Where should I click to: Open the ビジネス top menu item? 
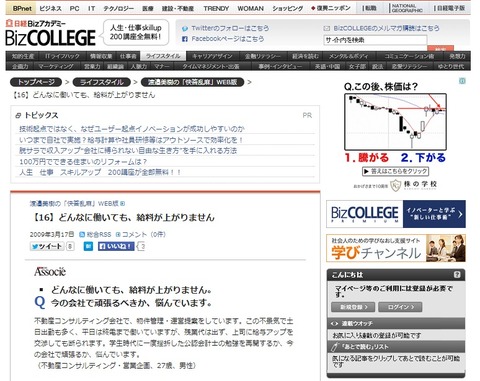coord(50,9)
